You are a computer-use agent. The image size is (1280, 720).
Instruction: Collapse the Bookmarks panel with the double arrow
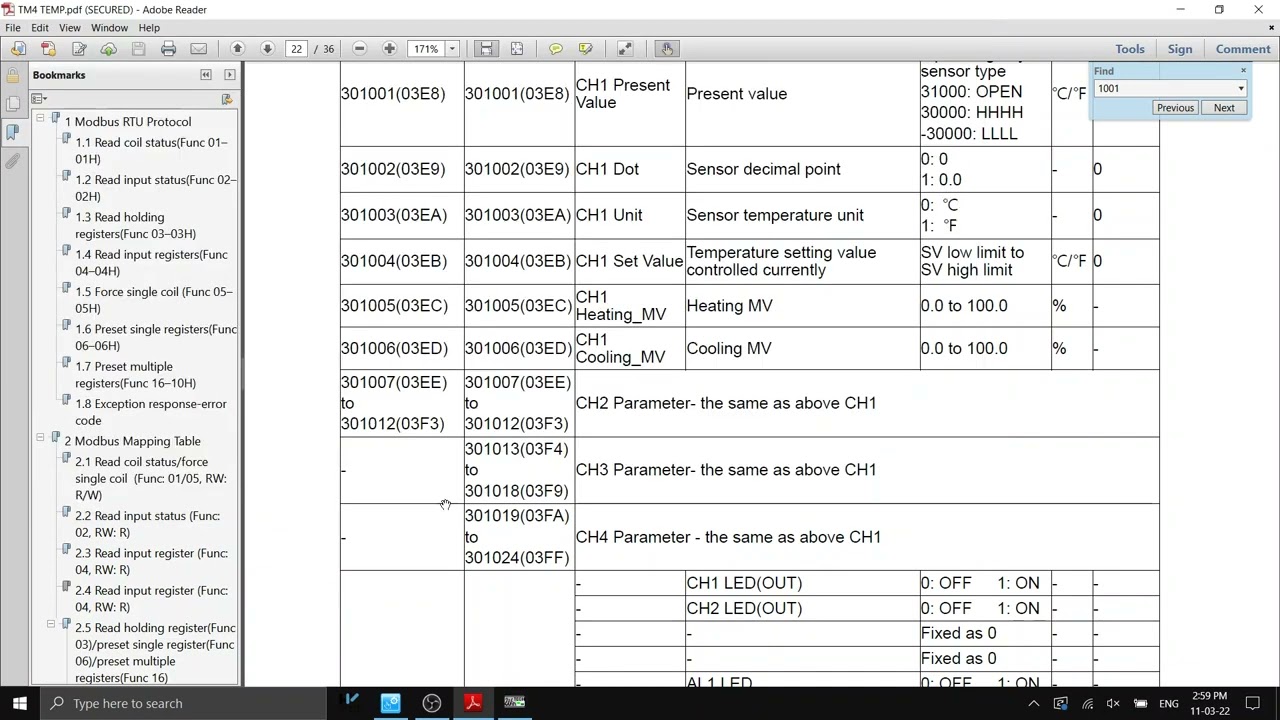pos(206,75)
